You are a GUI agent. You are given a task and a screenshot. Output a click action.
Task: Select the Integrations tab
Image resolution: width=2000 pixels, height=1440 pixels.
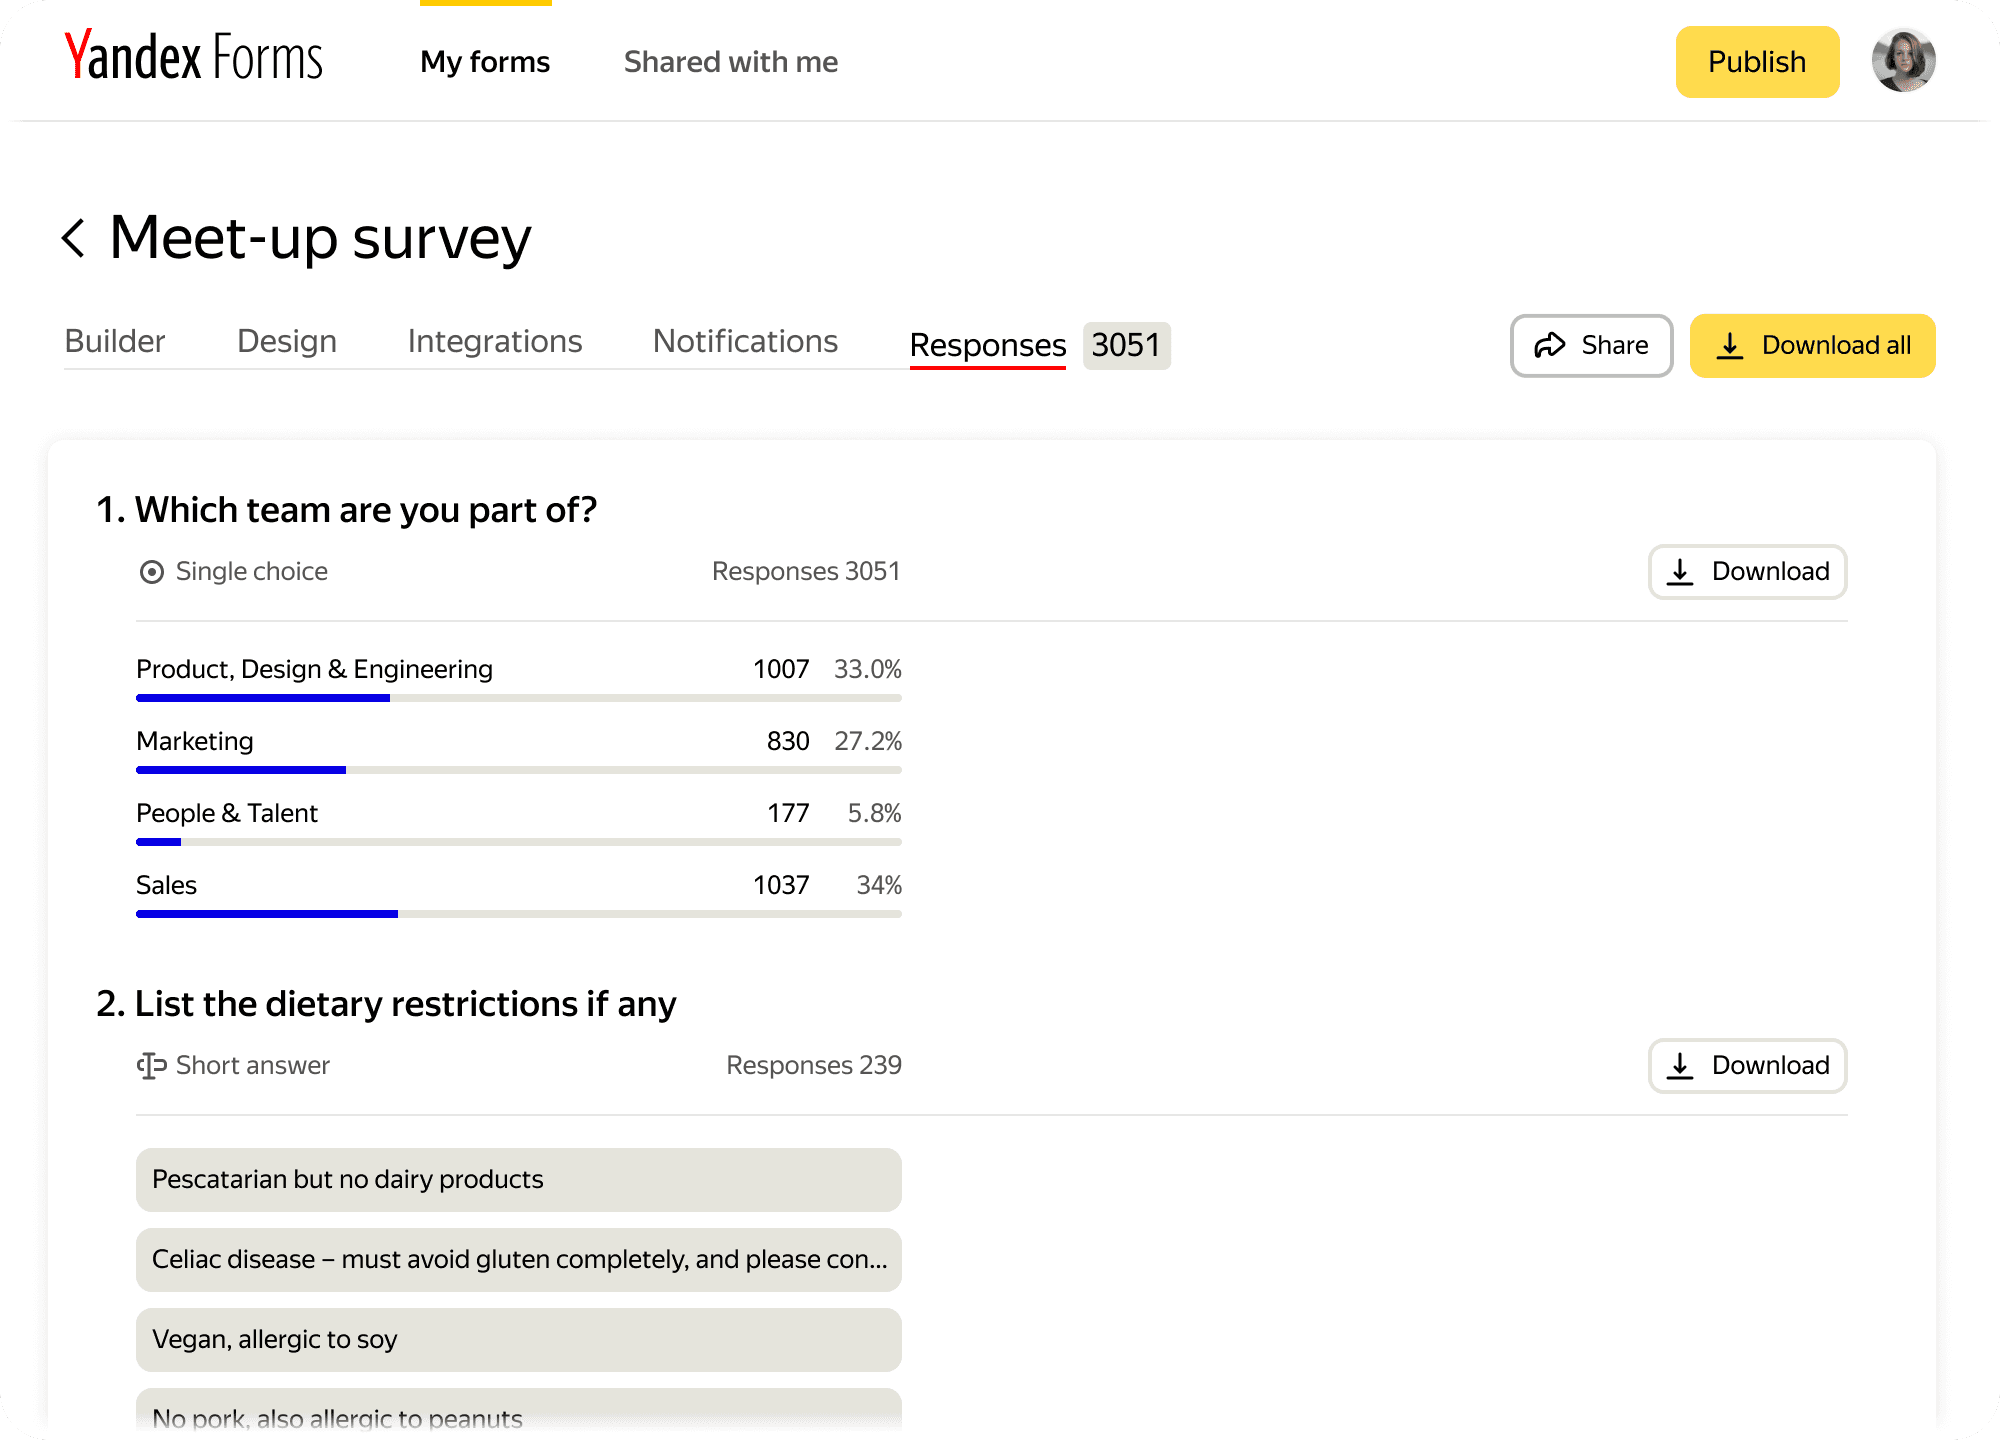[x=495, y=342]
